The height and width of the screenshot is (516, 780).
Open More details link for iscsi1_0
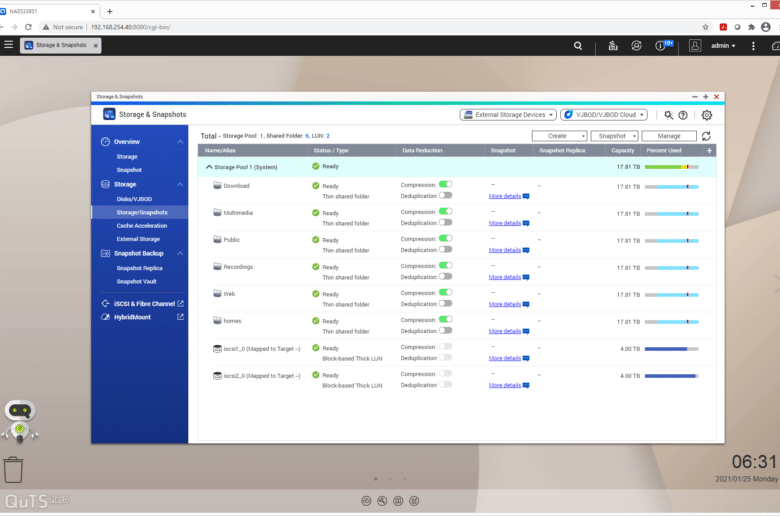click(504, 358)
